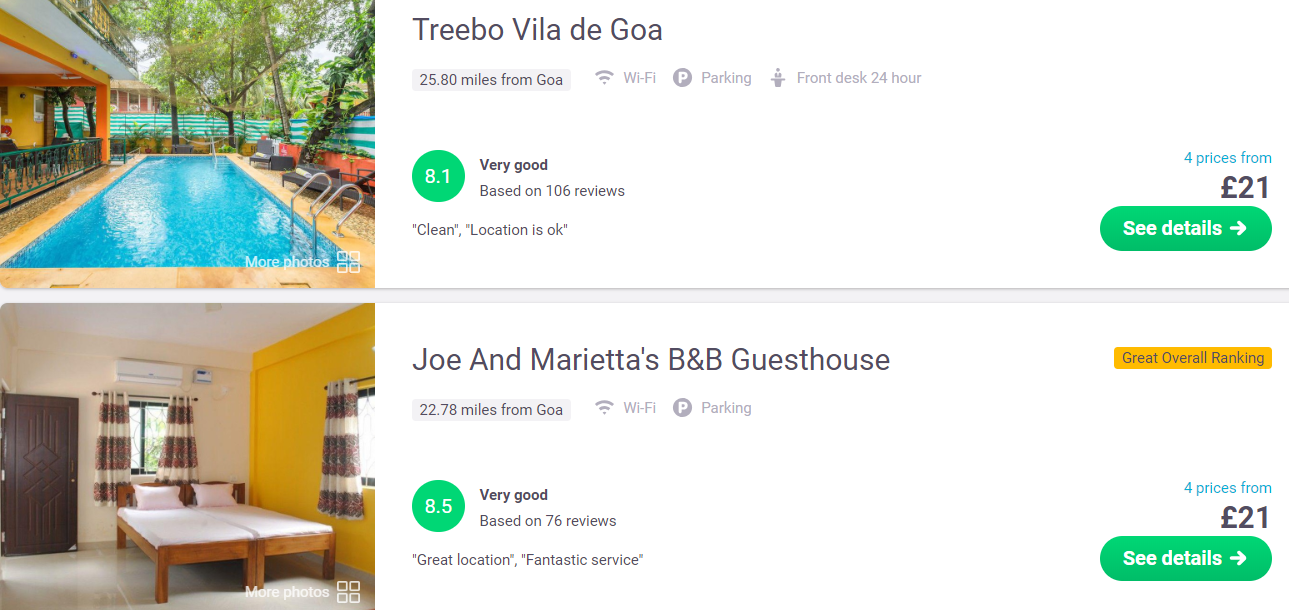
Task: Click Front desk 24 hour icon
Action: 778,78
